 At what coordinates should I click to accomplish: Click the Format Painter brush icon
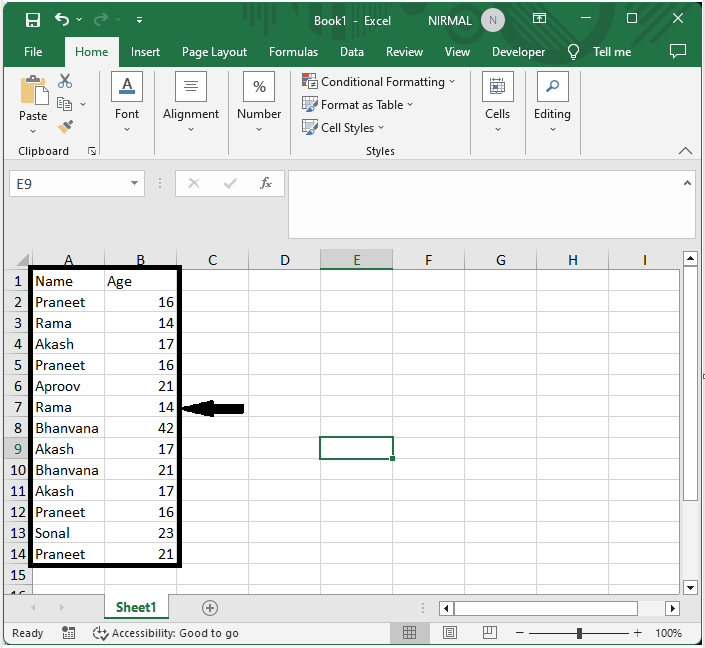[x=65, y=127]
